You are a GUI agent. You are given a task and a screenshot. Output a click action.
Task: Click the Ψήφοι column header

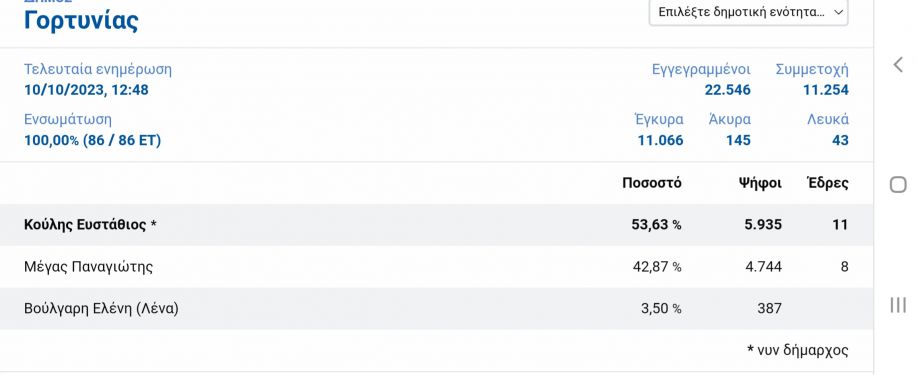[x=760, y=183]
